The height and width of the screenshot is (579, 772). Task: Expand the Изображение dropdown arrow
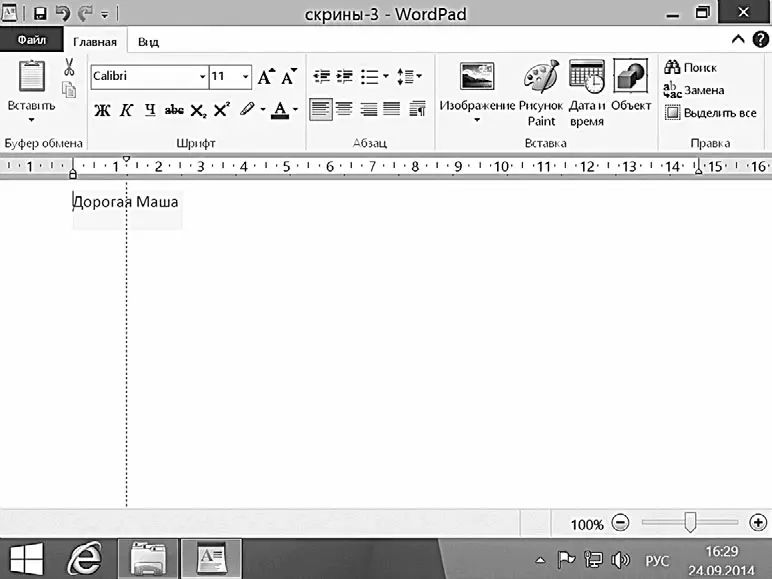(x=477, y=120)
